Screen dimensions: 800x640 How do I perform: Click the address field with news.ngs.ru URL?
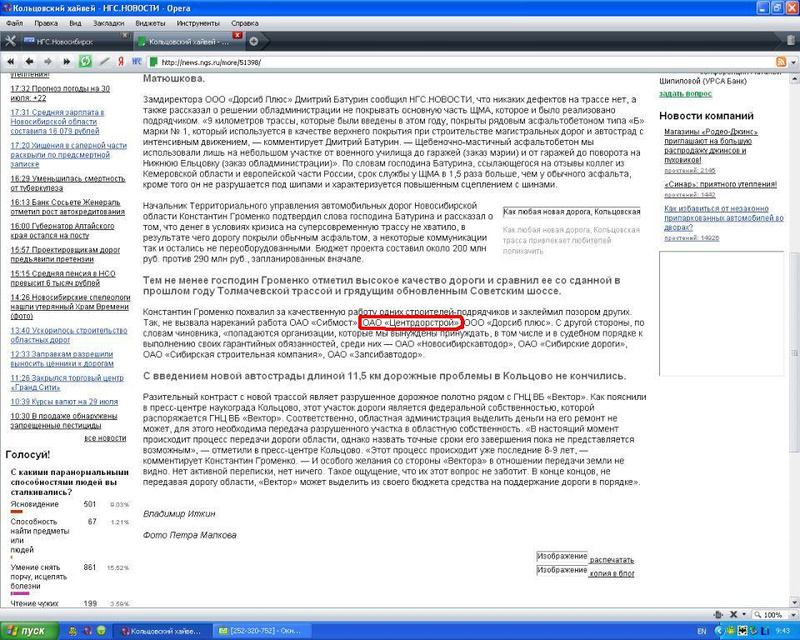click(459, 62)
